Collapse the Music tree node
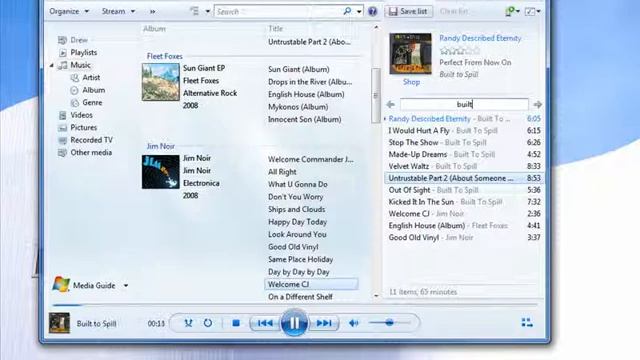 (51, 65)
